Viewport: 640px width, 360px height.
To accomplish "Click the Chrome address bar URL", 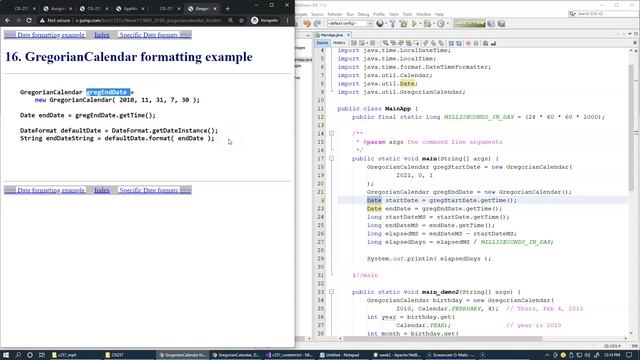I will pyautogui.click(x=148, y=20).
